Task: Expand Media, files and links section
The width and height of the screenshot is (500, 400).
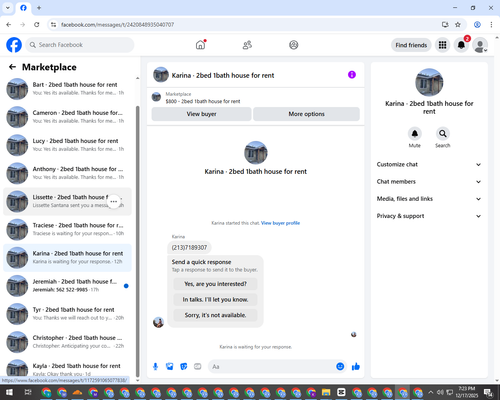Action: click(429, 199)
